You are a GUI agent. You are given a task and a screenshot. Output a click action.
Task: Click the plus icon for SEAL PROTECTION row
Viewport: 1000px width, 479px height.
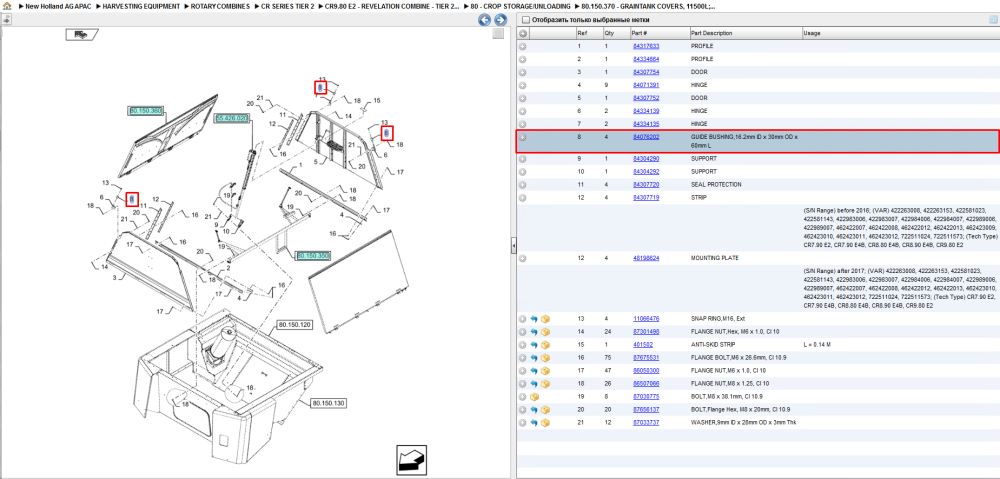pos(522,185)
